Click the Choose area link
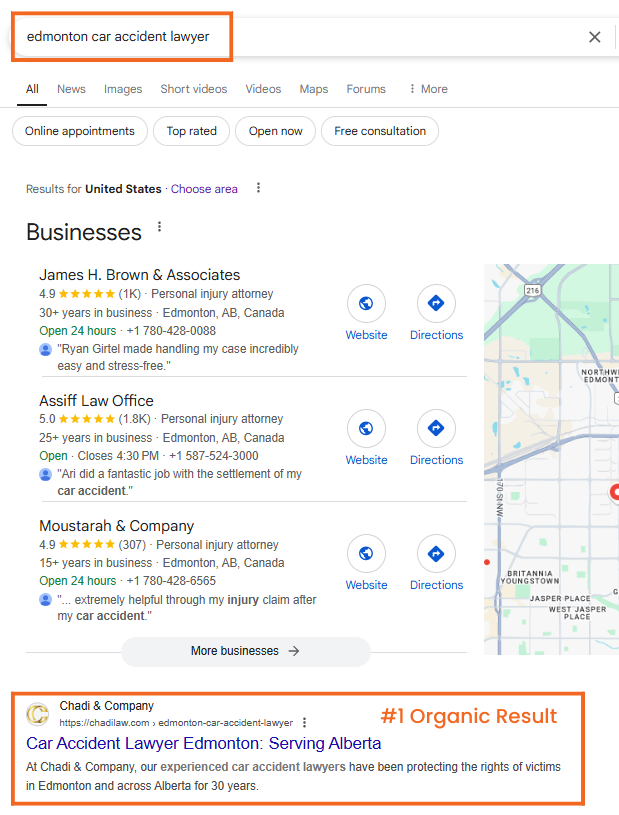This screenshot has width=619, height=815. tap(204, 189)
